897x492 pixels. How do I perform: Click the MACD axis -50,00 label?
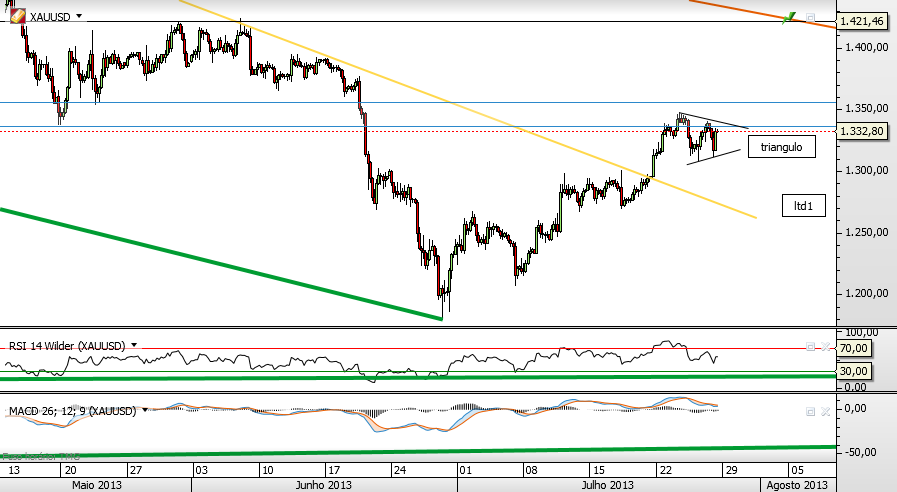coord(860,452)
